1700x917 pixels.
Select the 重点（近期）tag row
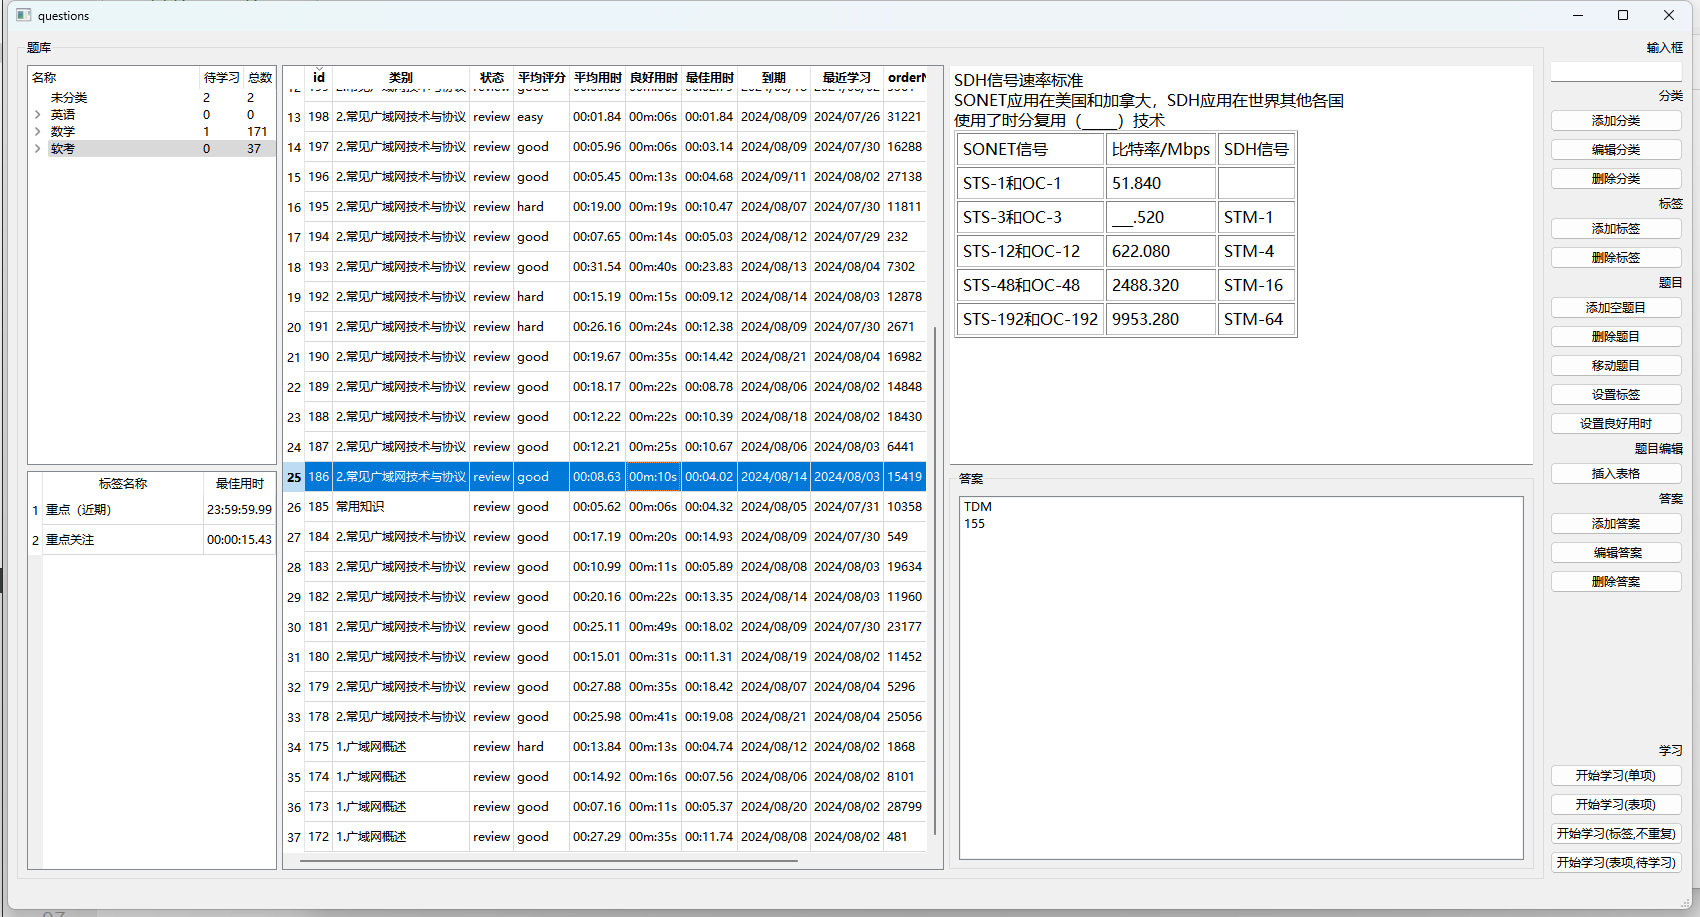point(152,510)
